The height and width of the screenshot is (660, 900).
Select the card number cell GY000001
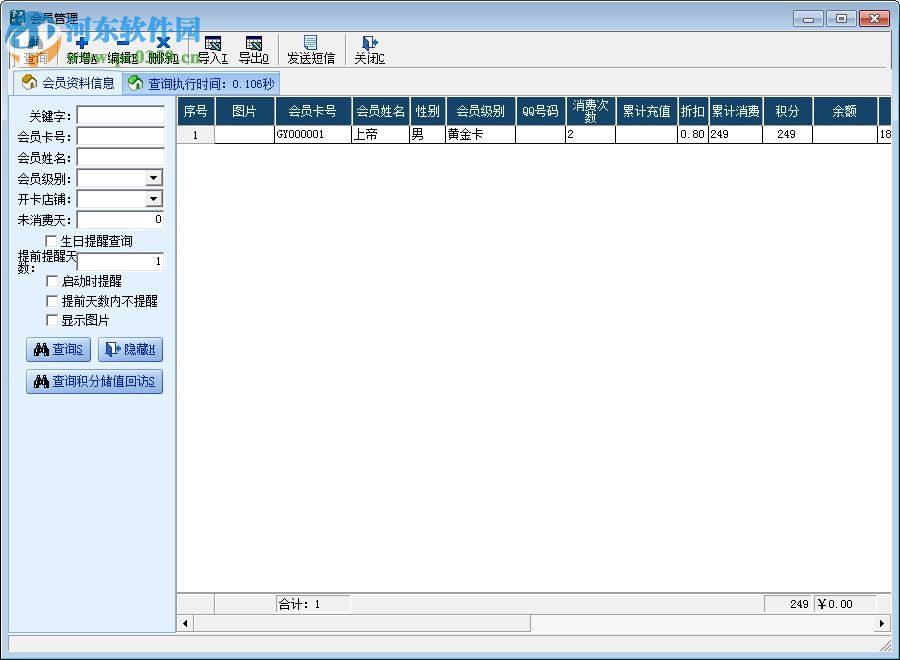pyautogui.click(x=313, y=134)
